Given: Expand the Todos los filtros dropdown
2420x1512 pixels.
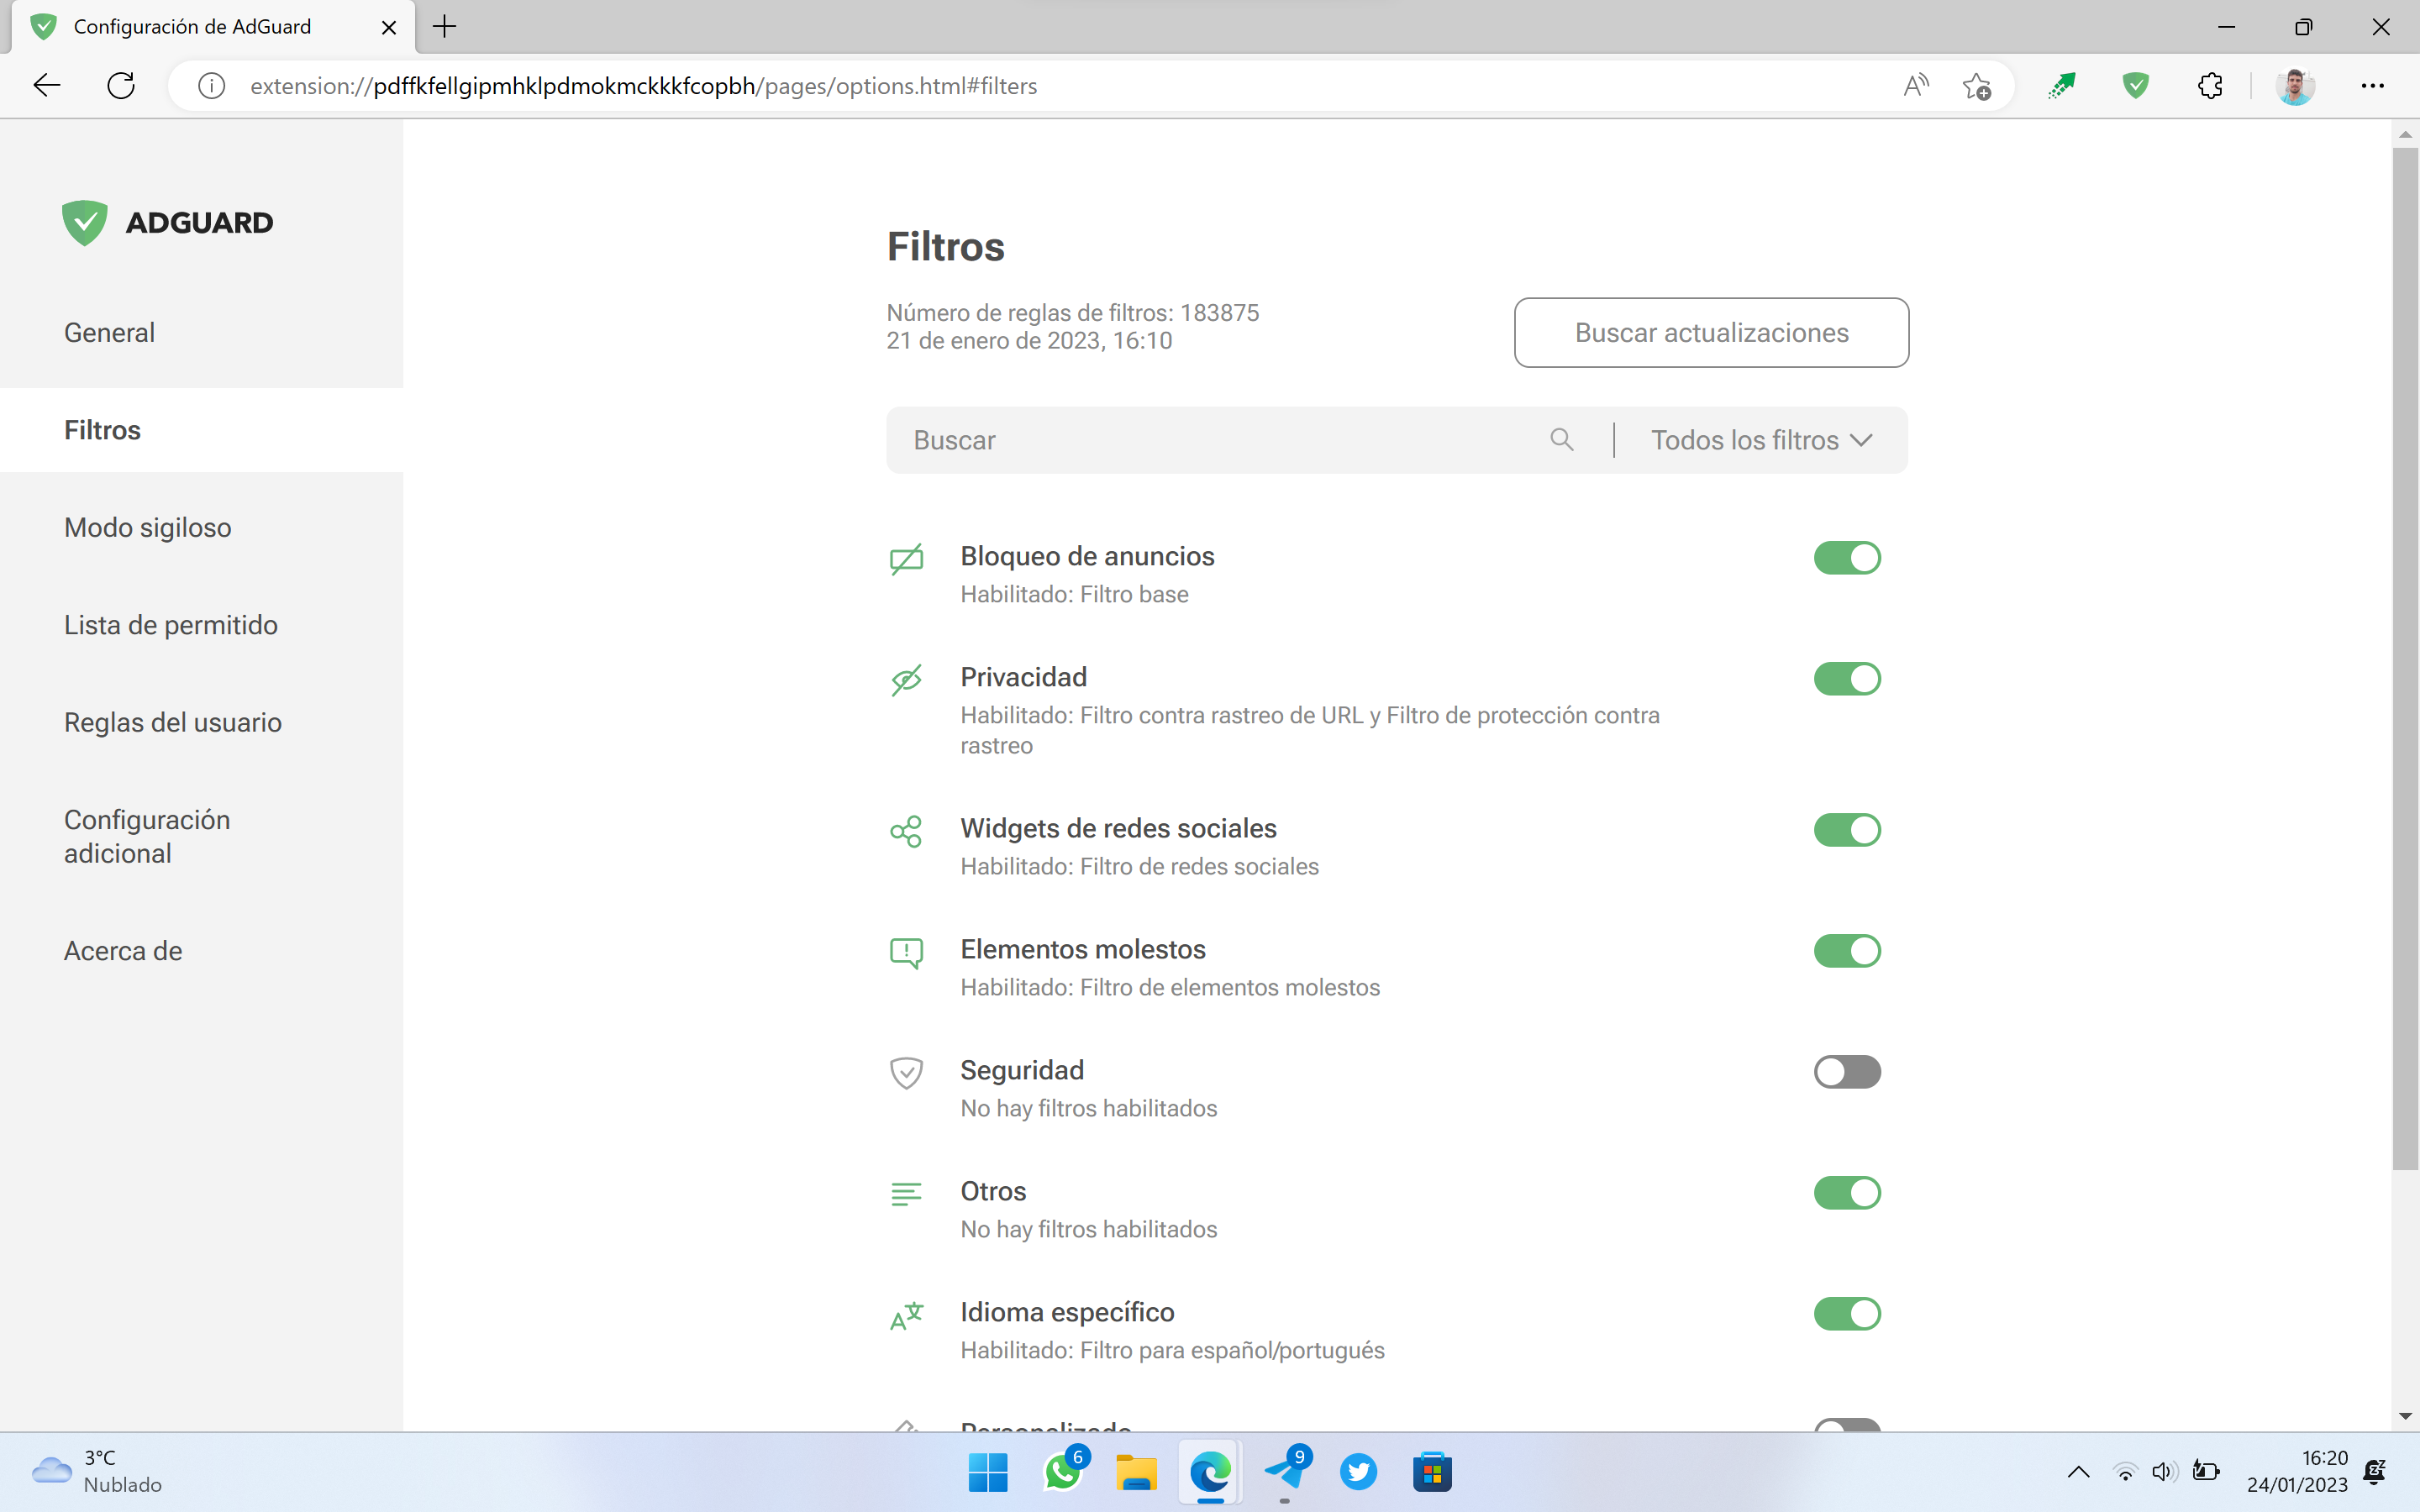Looking at the screenshot, I should [x=1761, y=440].
